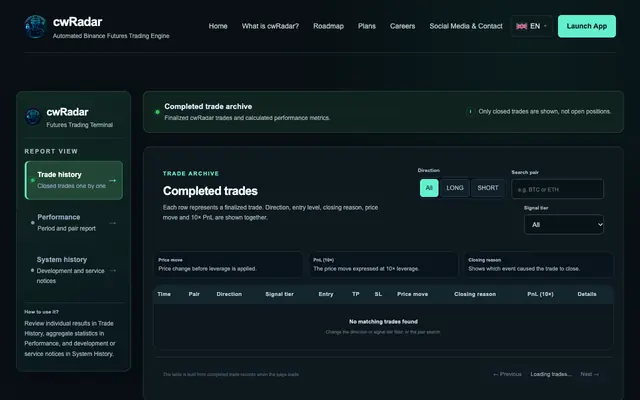Click the cwRadar avatar in sidebar panel
Screen dimensions: 640x400
(x=33, y=117)
